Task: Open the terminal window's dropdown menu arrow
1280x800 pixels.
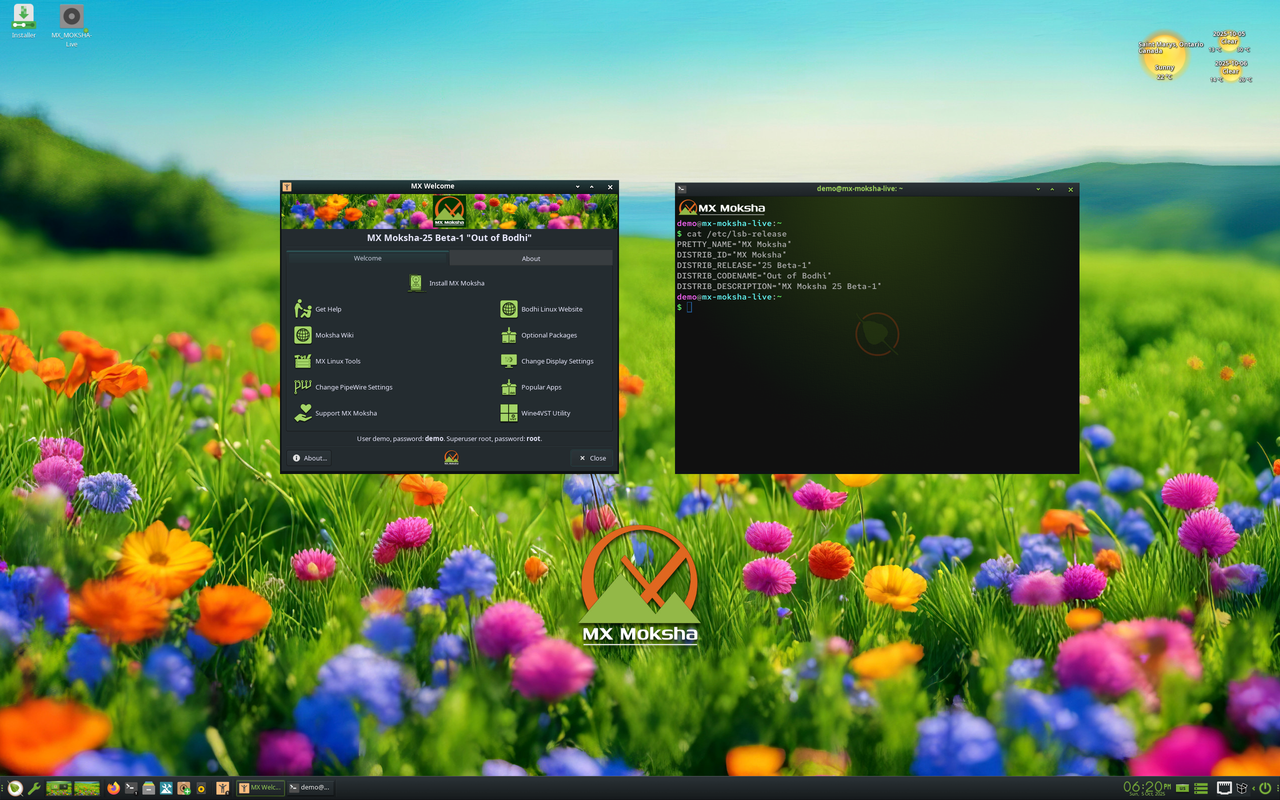Action: 1037,189
